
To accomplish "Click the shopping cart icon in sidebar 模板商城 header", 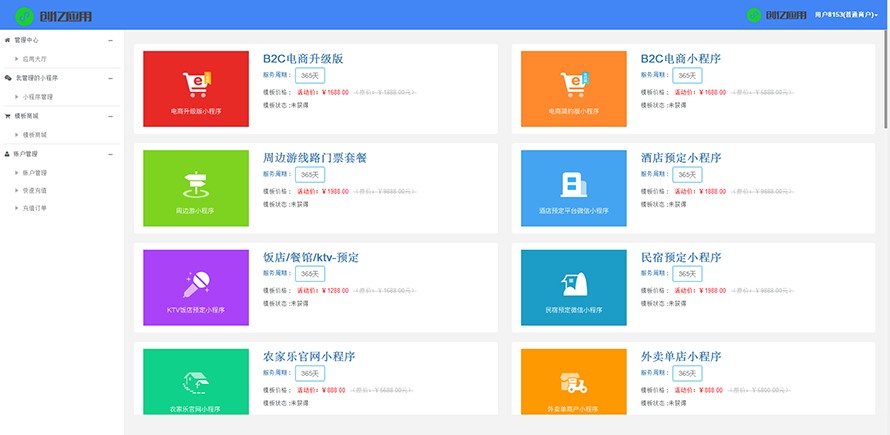I will [x=7, y=116].
